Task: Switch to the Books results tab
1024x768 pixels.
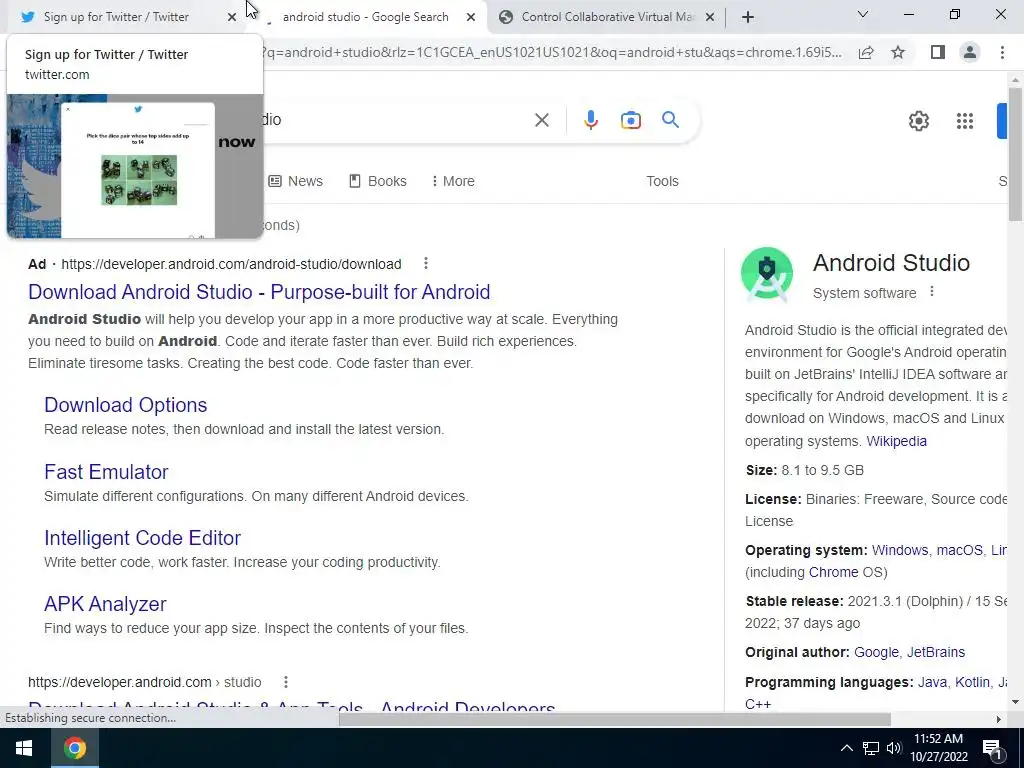Action: 377,181
